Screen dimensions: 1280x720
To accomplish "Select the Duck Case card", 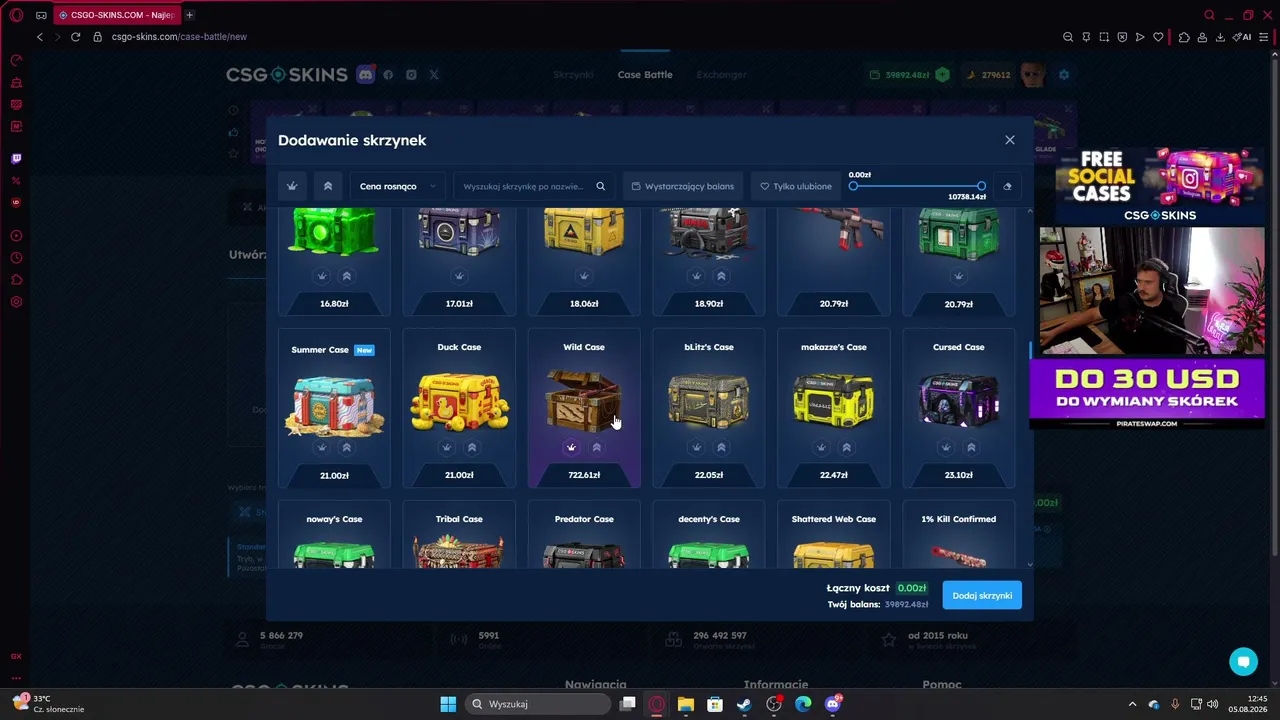I will pos(459,408).
